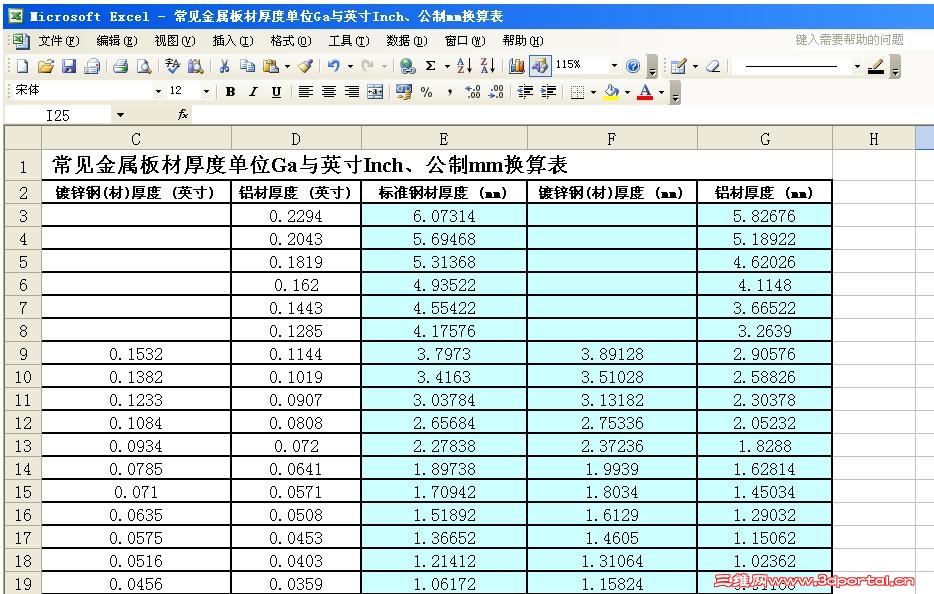934x594 pixels.
Task: Open Print Preview
Action: [144, 66]
